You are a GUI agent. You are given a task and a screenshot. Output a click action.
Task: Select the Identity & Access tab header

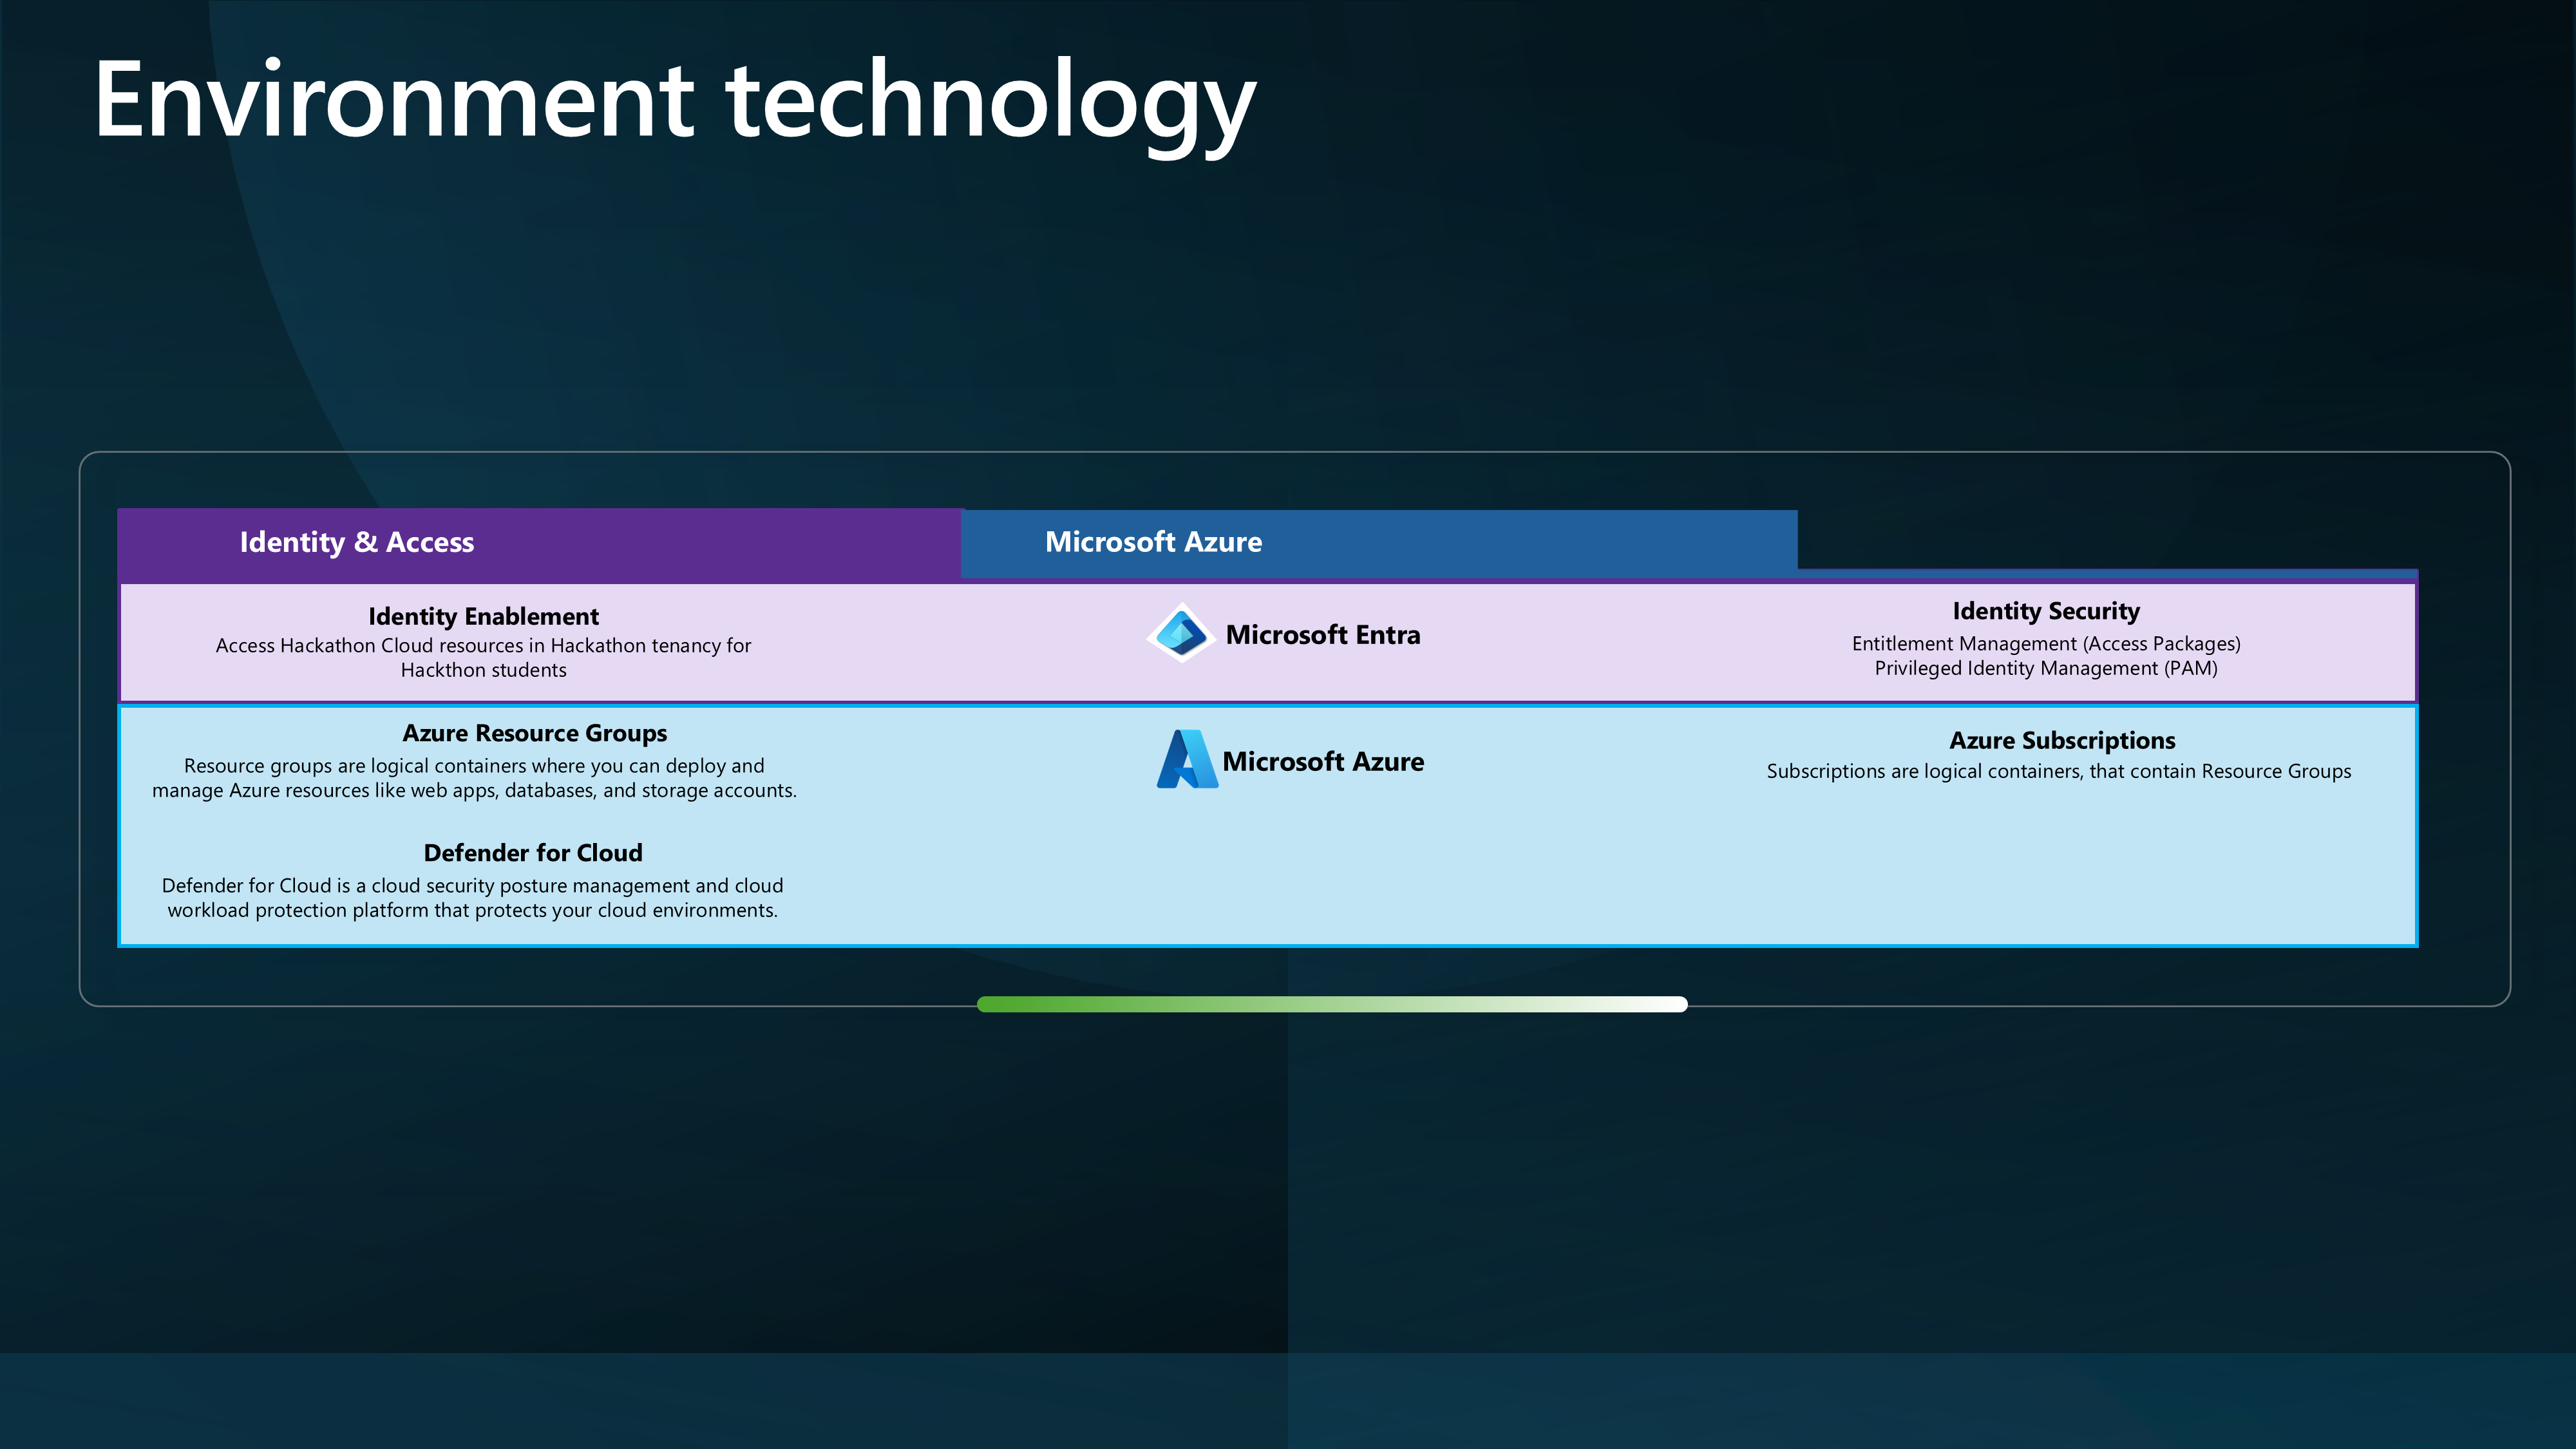540,543
